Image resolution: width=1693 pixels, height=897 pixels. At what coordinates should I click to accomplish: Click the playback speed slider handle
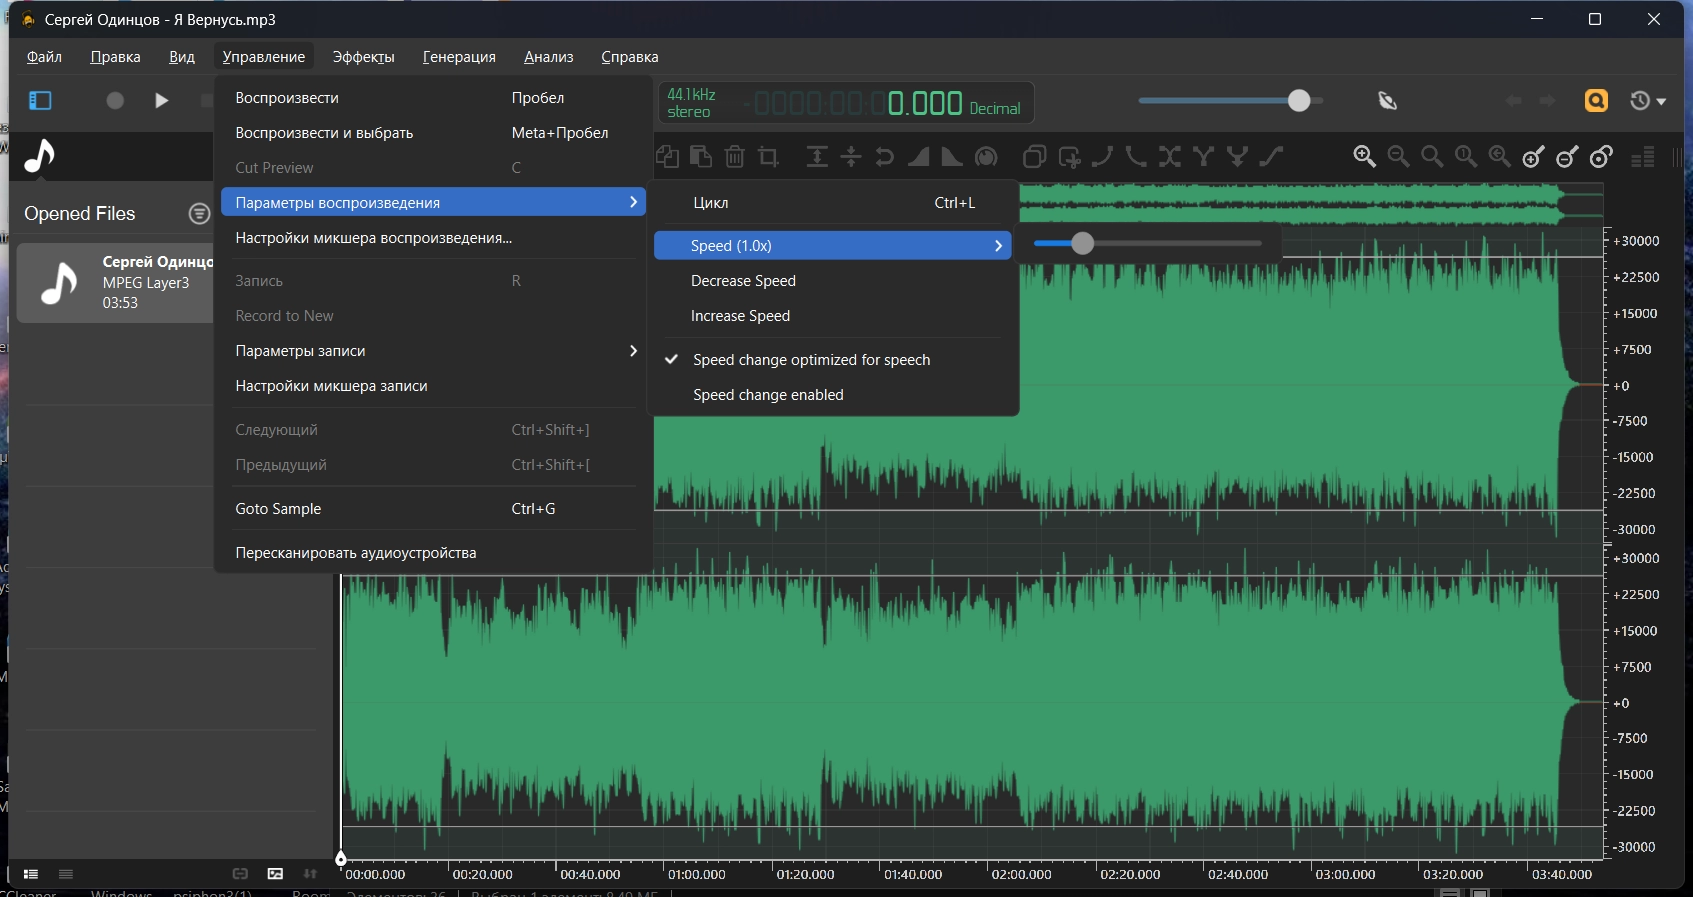pos(1082,243)
